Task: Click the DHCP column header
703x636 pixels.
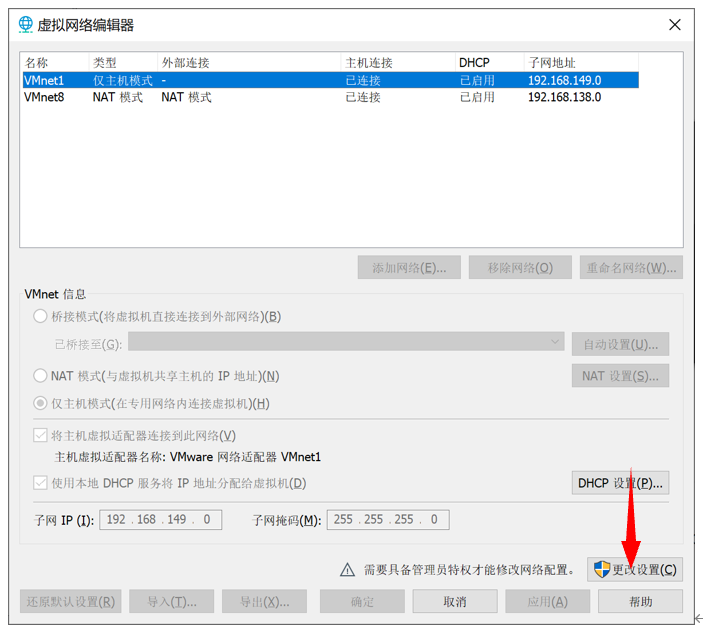Action: [x=490, y=62]
